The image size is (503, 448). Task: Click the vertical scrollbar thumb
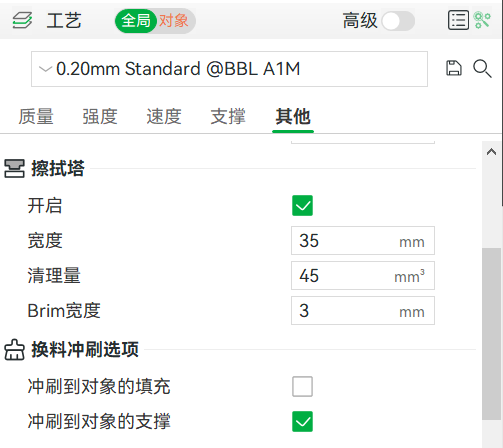click(x=491, y=334)
